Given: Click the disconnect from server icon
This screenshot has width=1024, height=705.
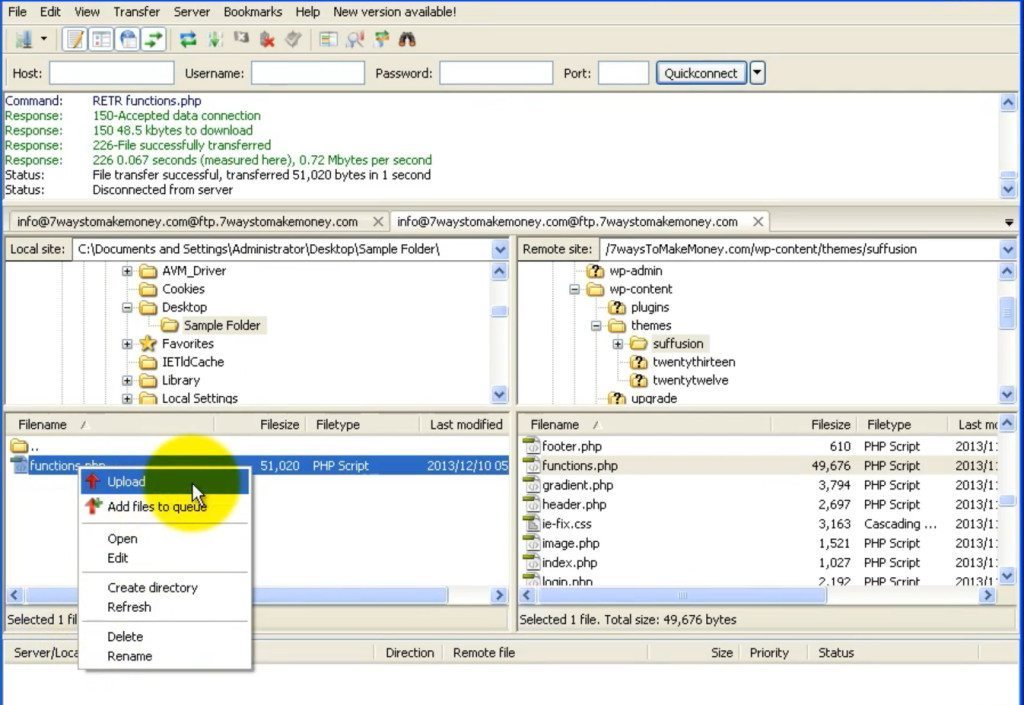Looking at the screenshot, I should click(x=267, y=40).
